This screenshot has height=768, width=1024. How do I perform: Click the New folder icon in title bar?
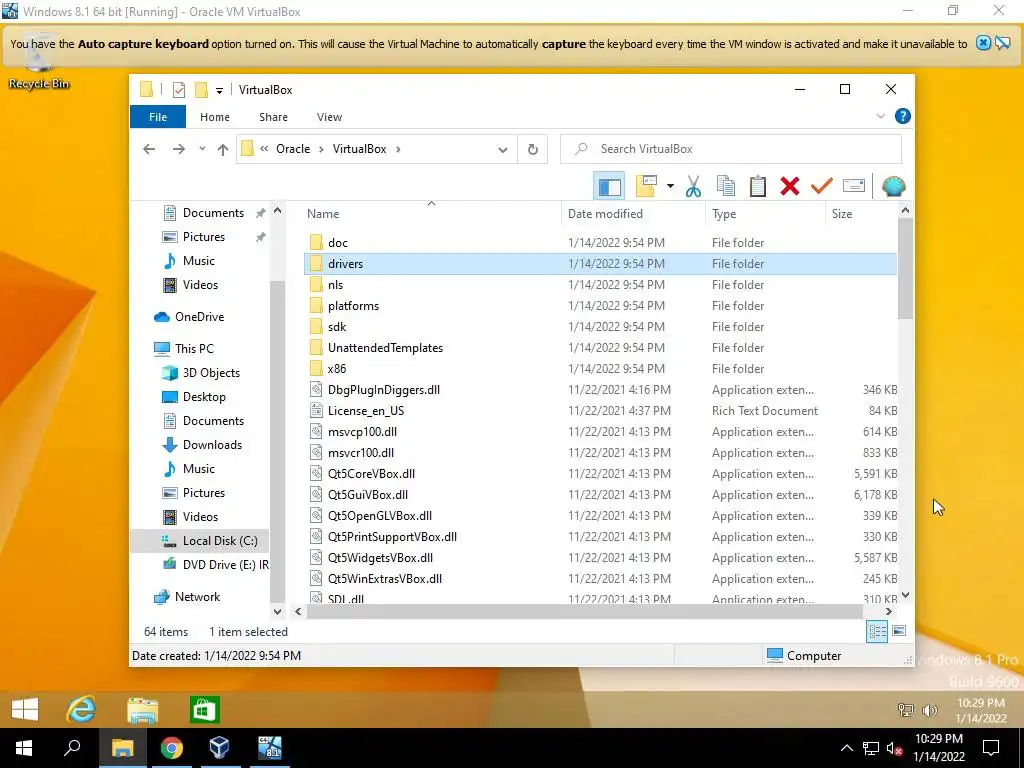201,90
